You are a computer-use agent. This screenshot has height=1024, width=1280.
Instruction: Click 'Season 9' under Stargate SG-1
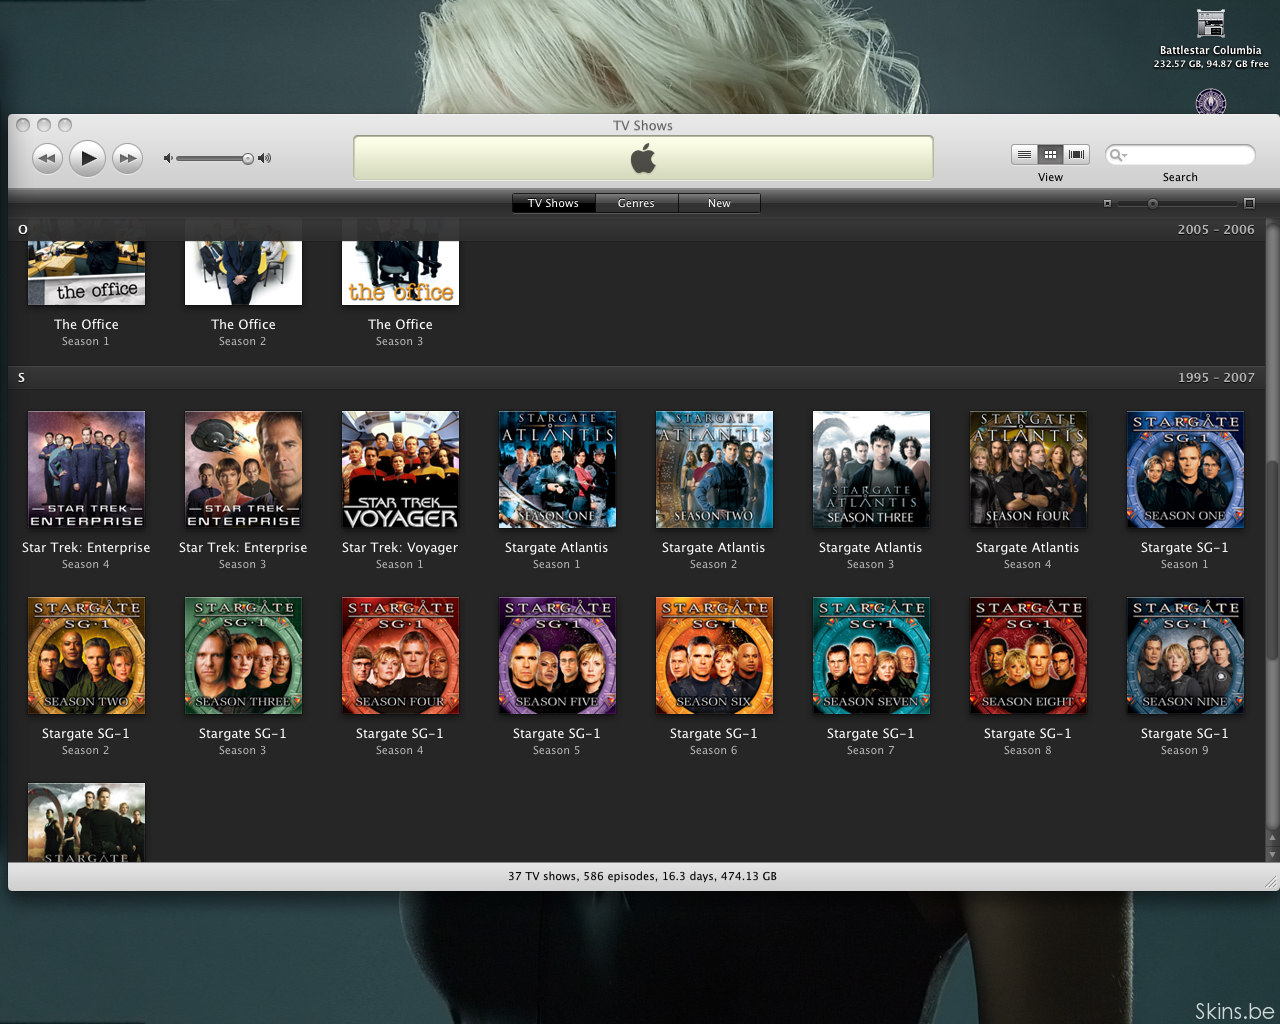pos(1184,750)
